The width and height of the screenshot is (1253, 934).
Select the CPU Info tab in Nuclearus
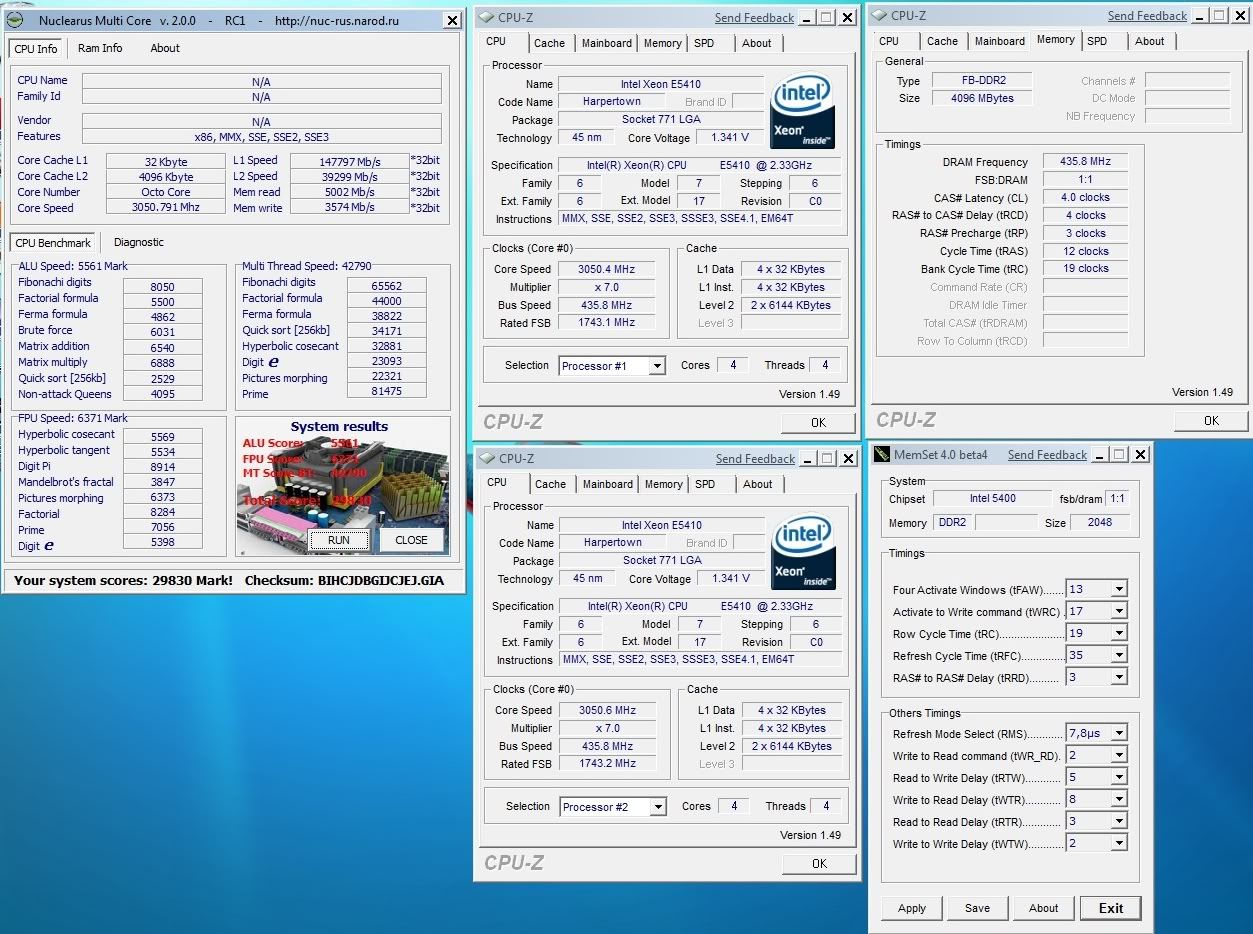click(37, 49)
